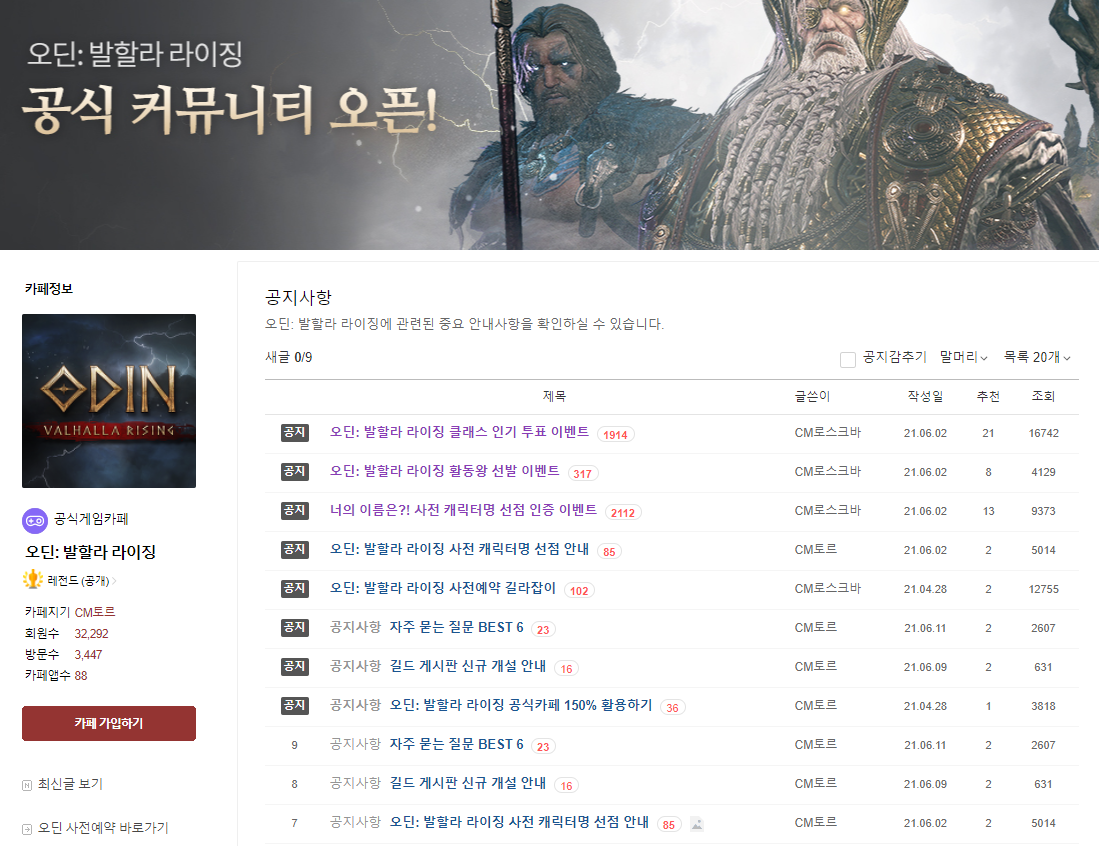Click comment count 102 badge
The height and width of the screenshot is (846, 1099).
[579, 591]
